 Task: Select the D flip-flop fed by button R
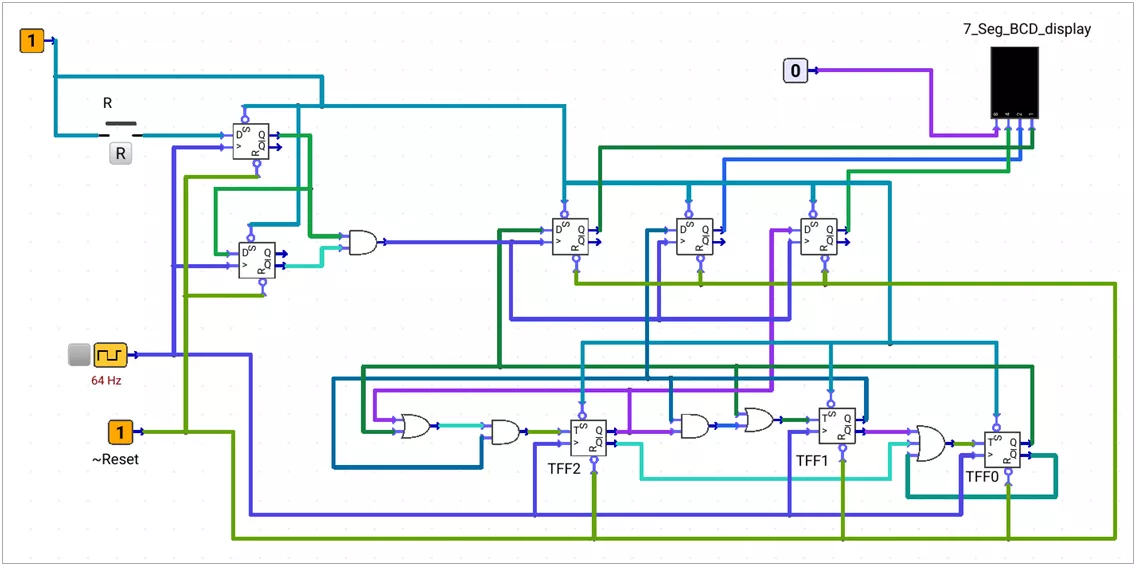coord(250,141)
